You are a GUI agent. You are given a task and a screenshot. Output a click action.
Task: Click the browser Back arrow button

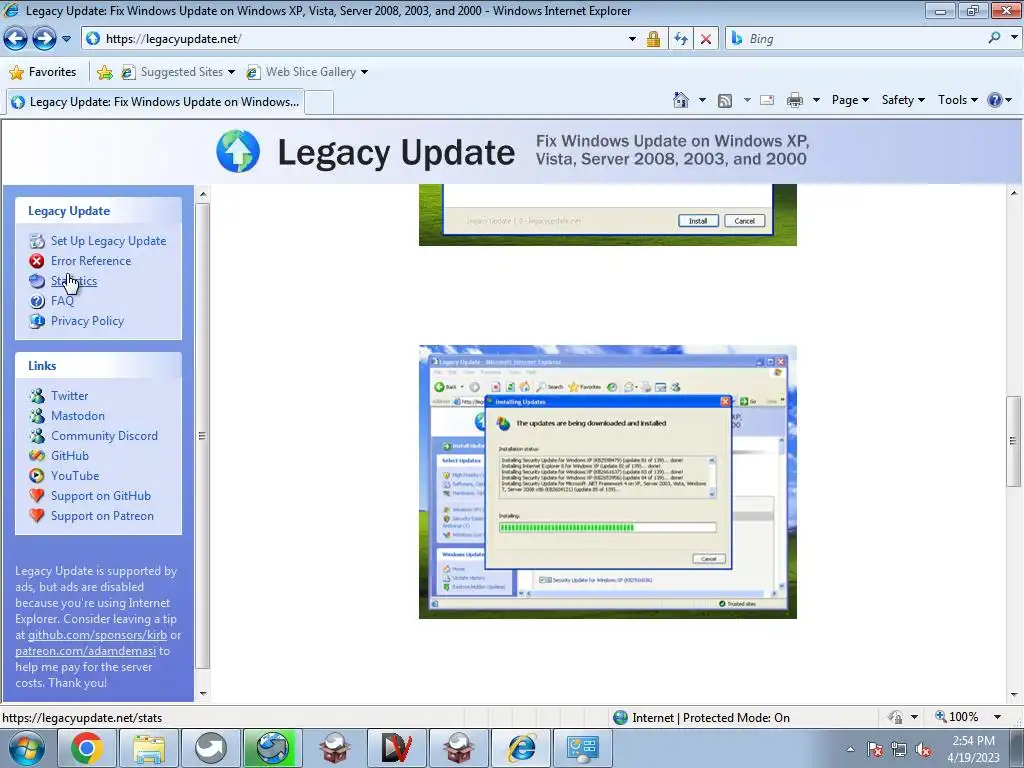pyautogui.click(x=16, y=39)
